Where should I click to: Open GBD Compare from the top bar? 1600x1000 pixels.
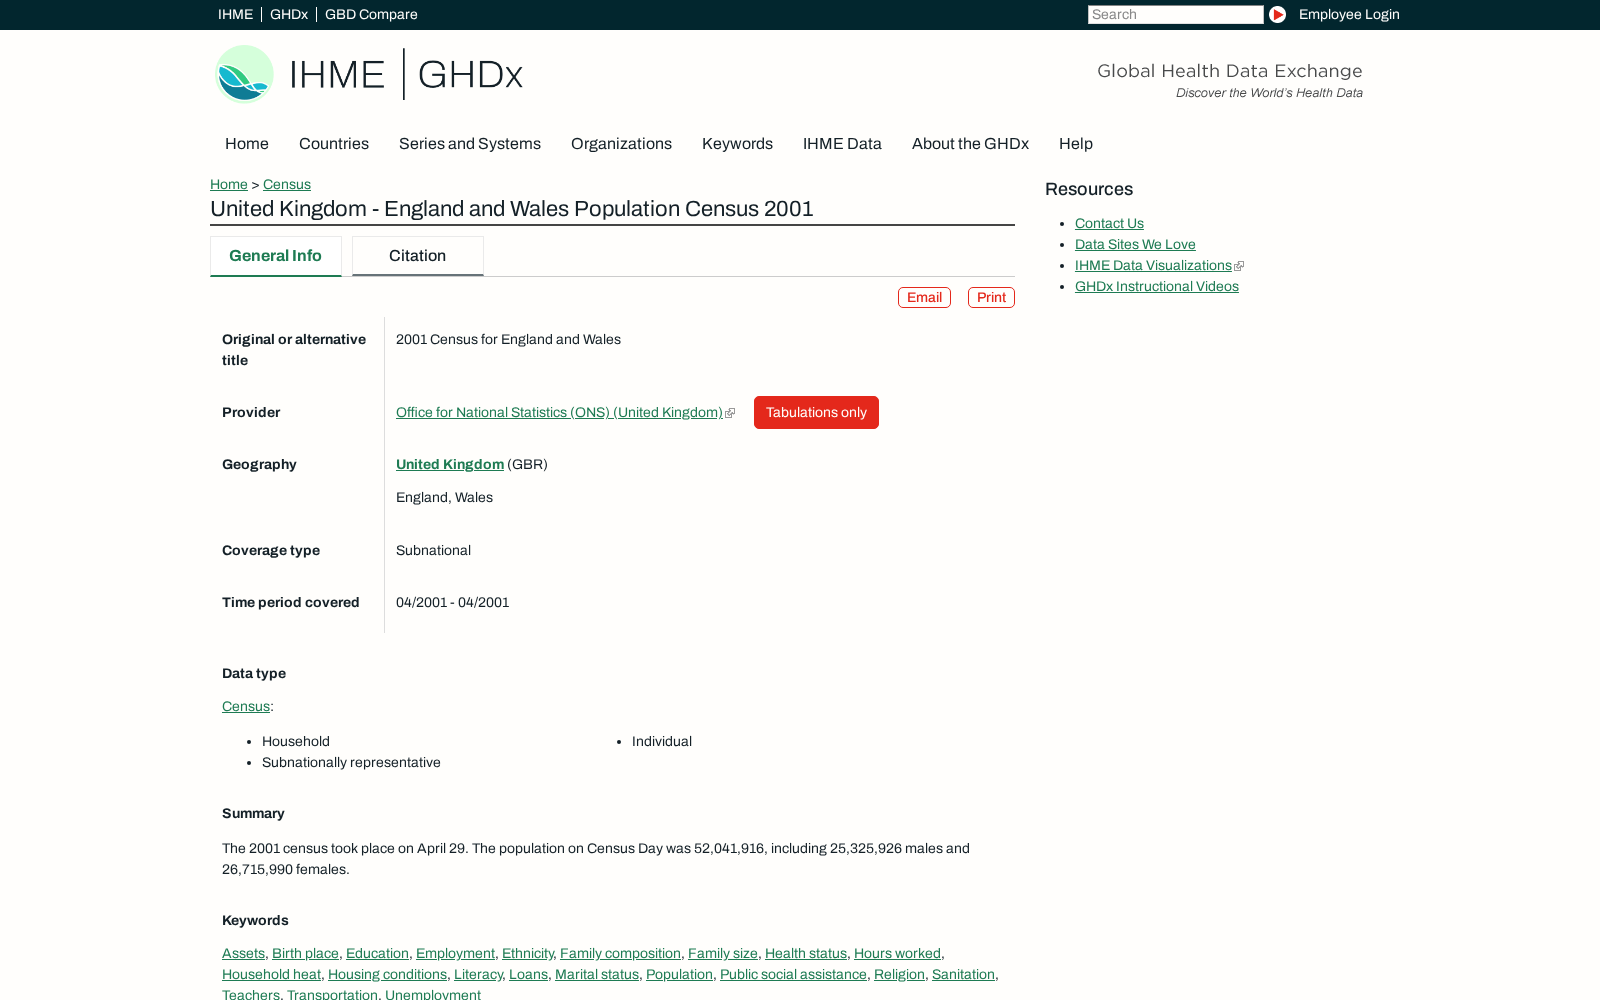(371, 14)
